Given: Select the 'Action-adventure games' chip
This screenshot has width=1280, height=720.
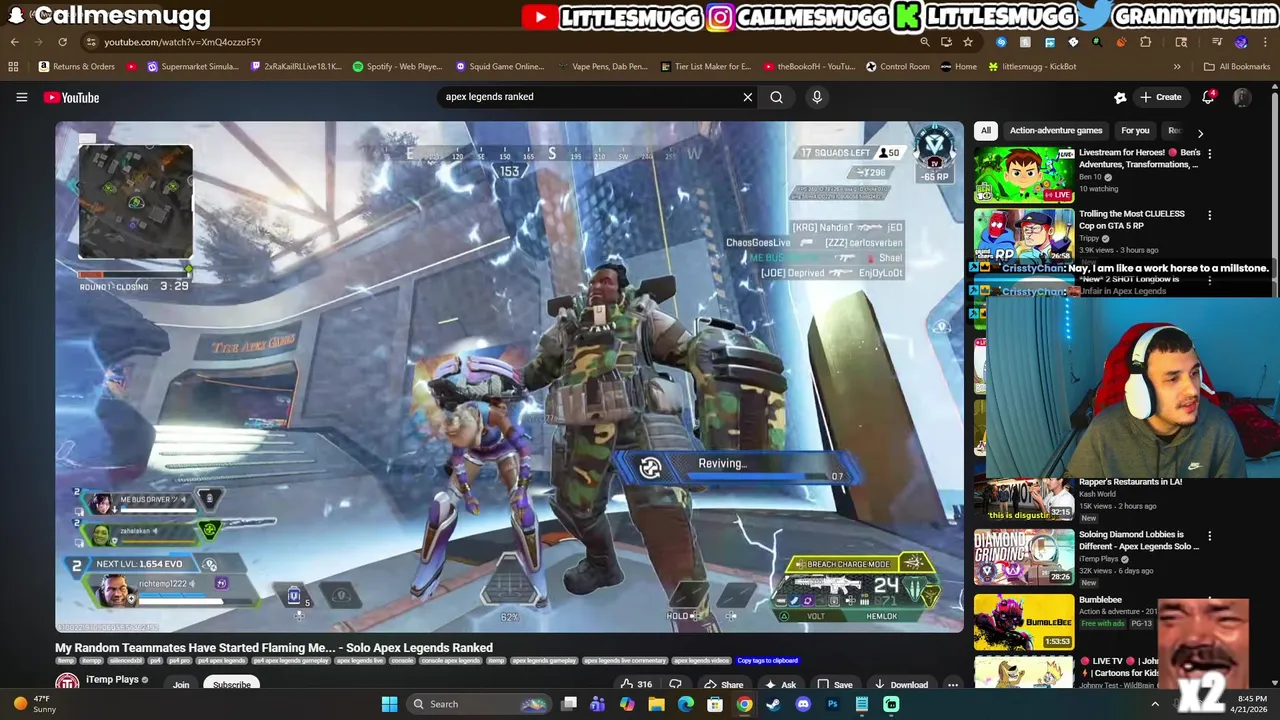Looking at the screenshot, I should pos(1056,131).
